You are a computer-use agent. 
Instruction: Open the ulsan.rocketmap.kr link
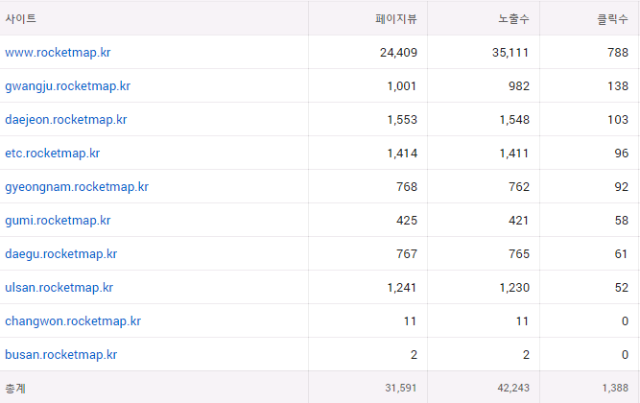[x=59, y=287]
